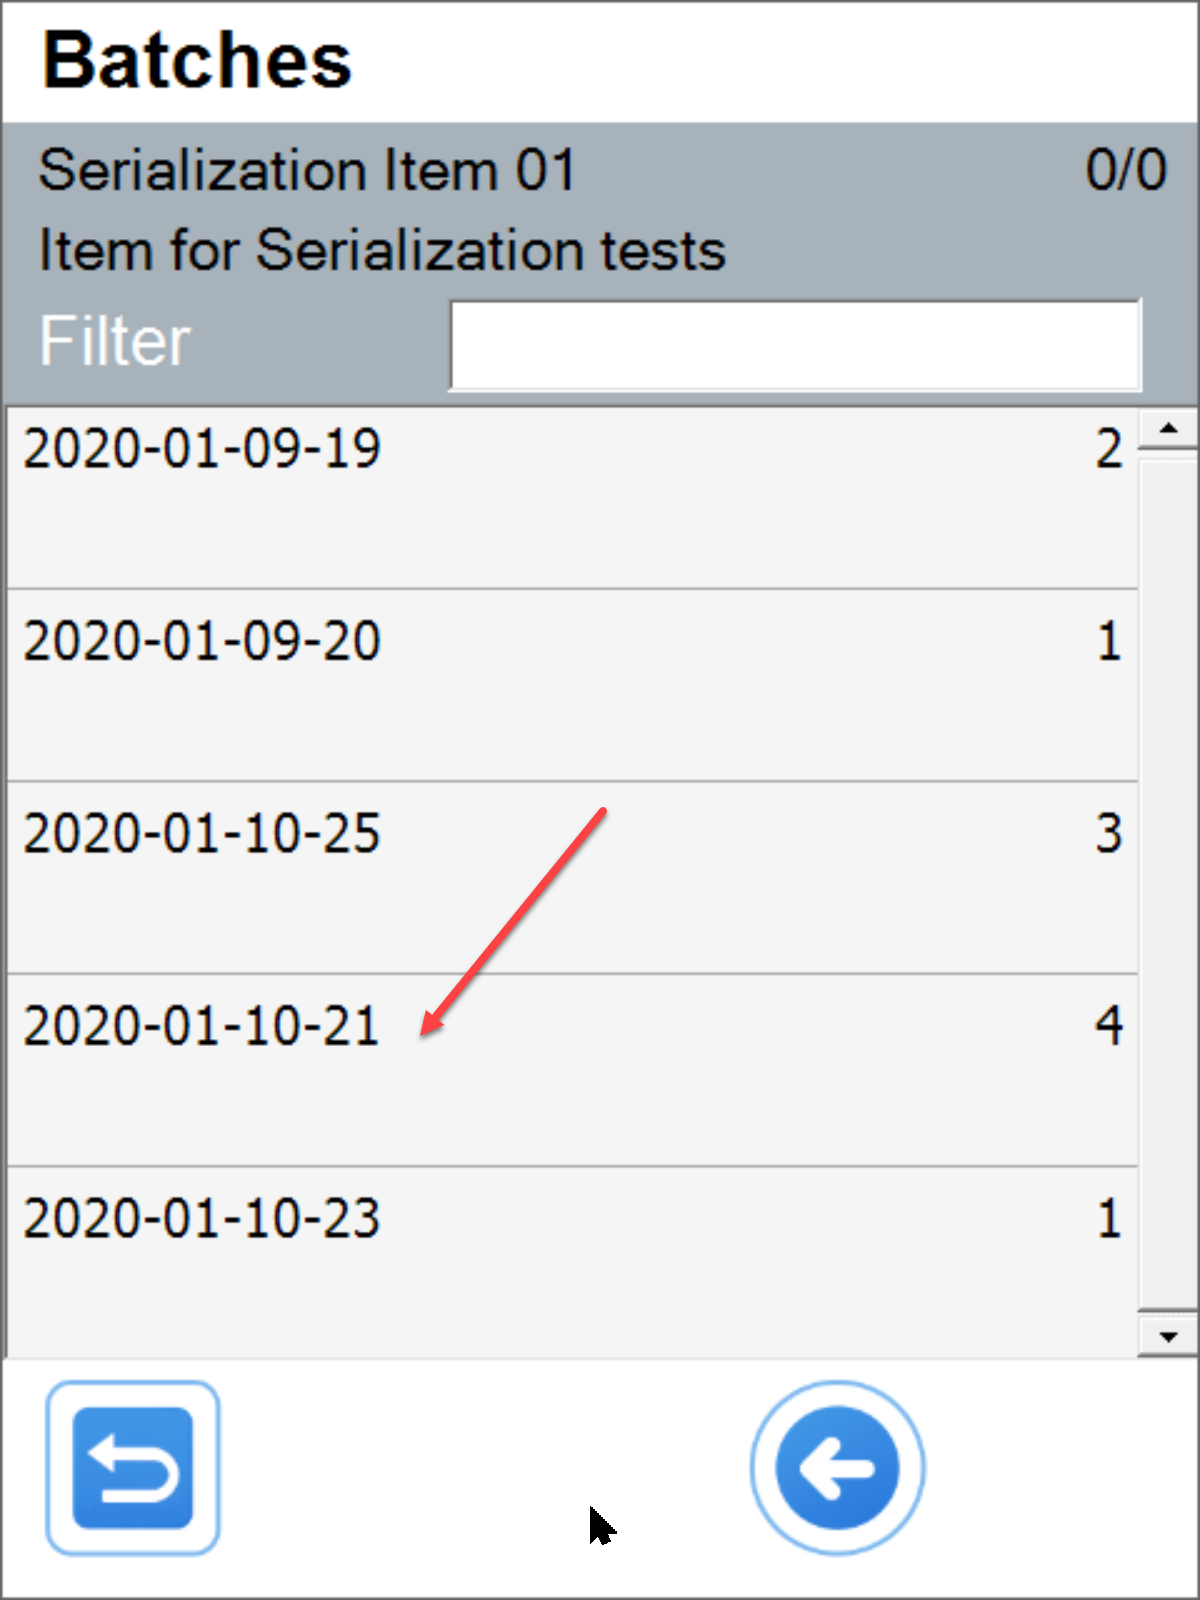Screen dimensions: 1200x1600
Task: Click the 0/0 counter label
Action: (1126, 169)
